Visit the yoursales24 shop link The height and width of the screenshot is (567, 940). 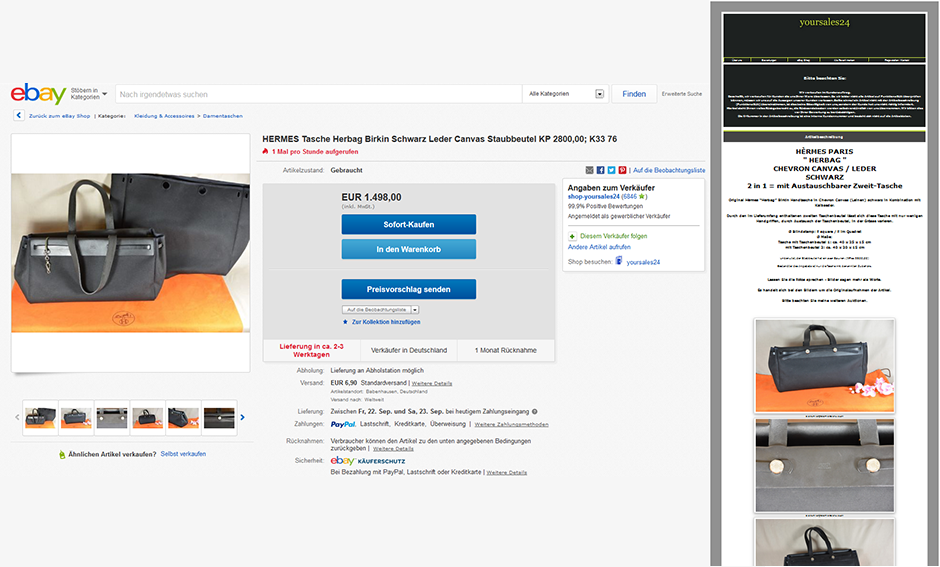pos(643,262)
